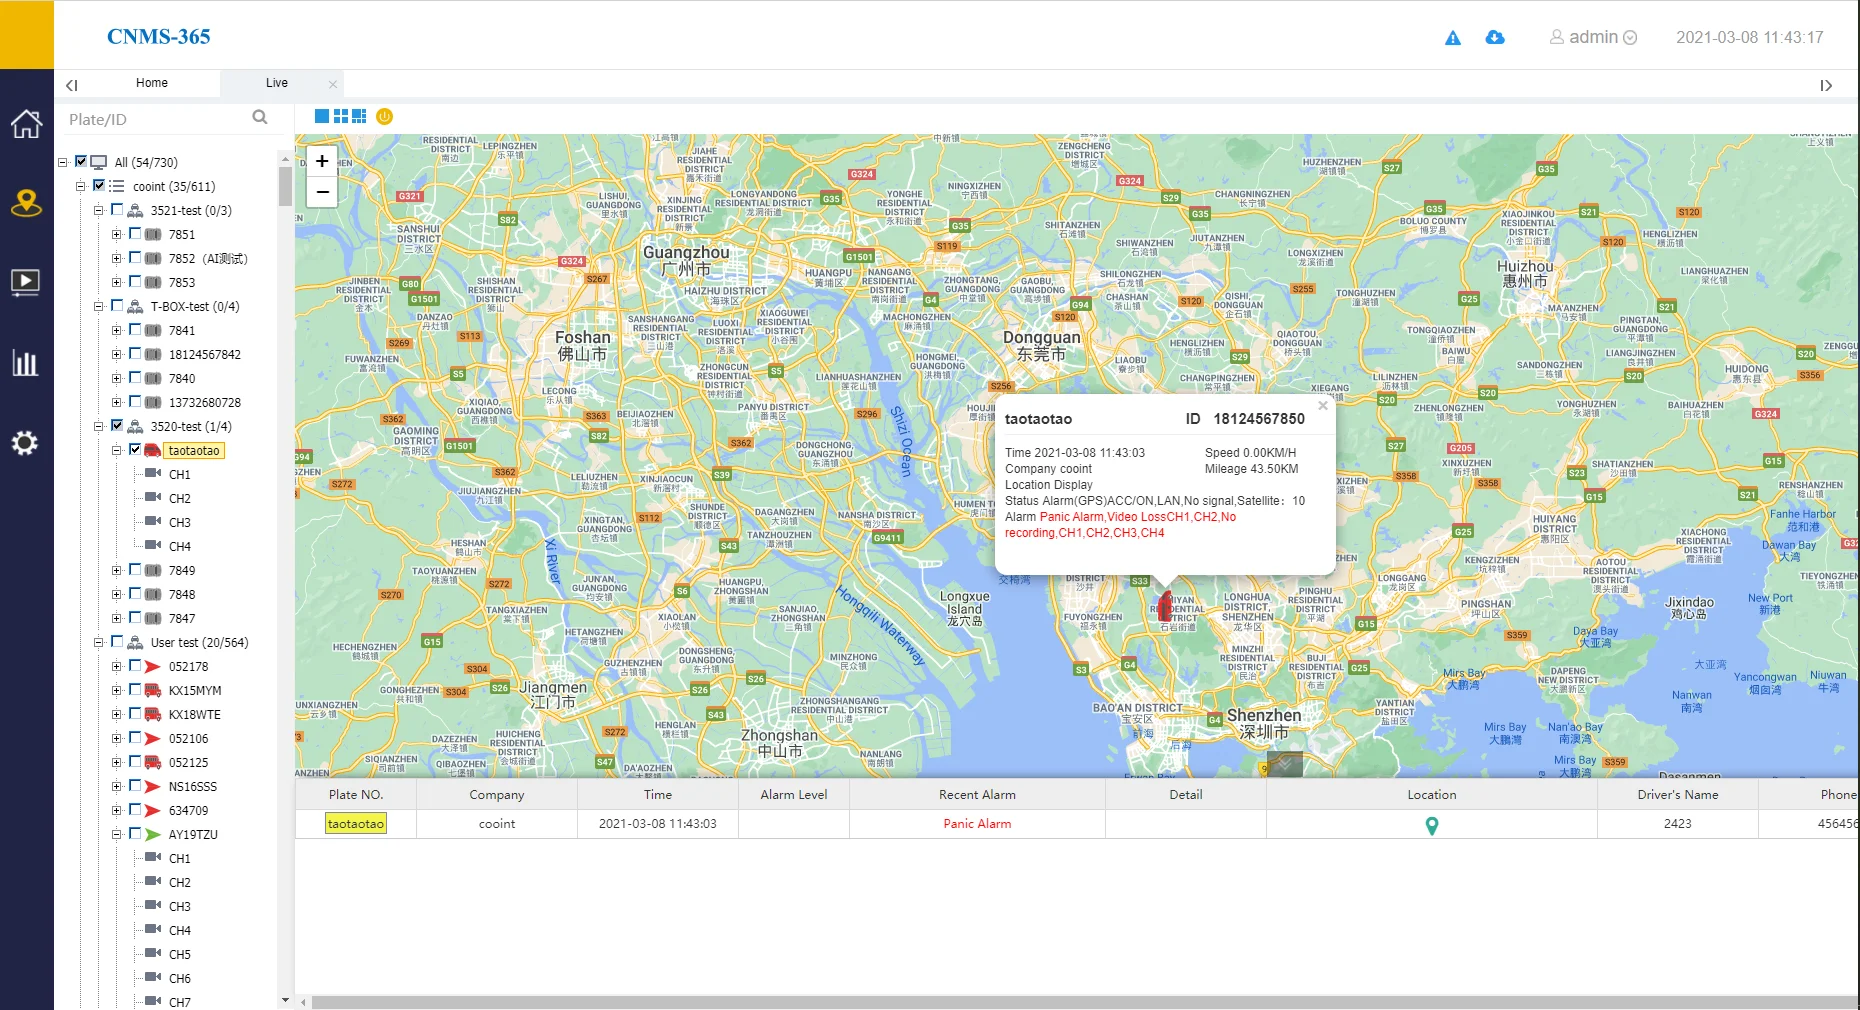Open the statistics reports sidebar icon
This screenshot has width=1860, height=1010.
(x=25, y=362)
